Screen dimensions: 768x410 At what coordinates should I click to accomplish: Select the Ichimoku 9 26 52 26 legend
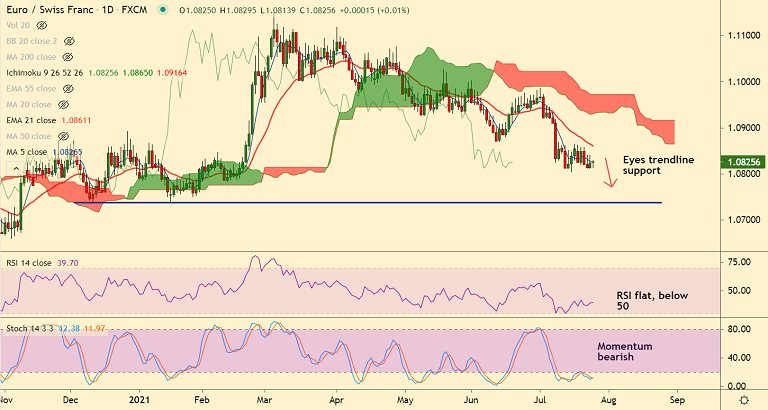coord(45,73)
